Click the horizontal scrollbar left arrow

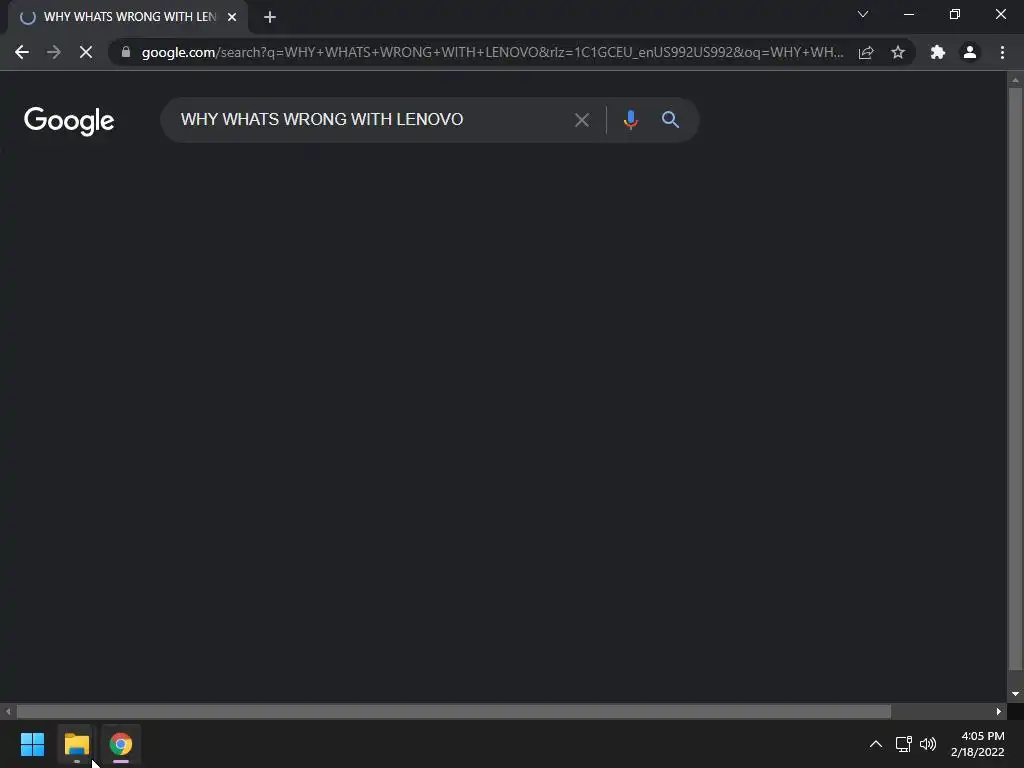8,711
